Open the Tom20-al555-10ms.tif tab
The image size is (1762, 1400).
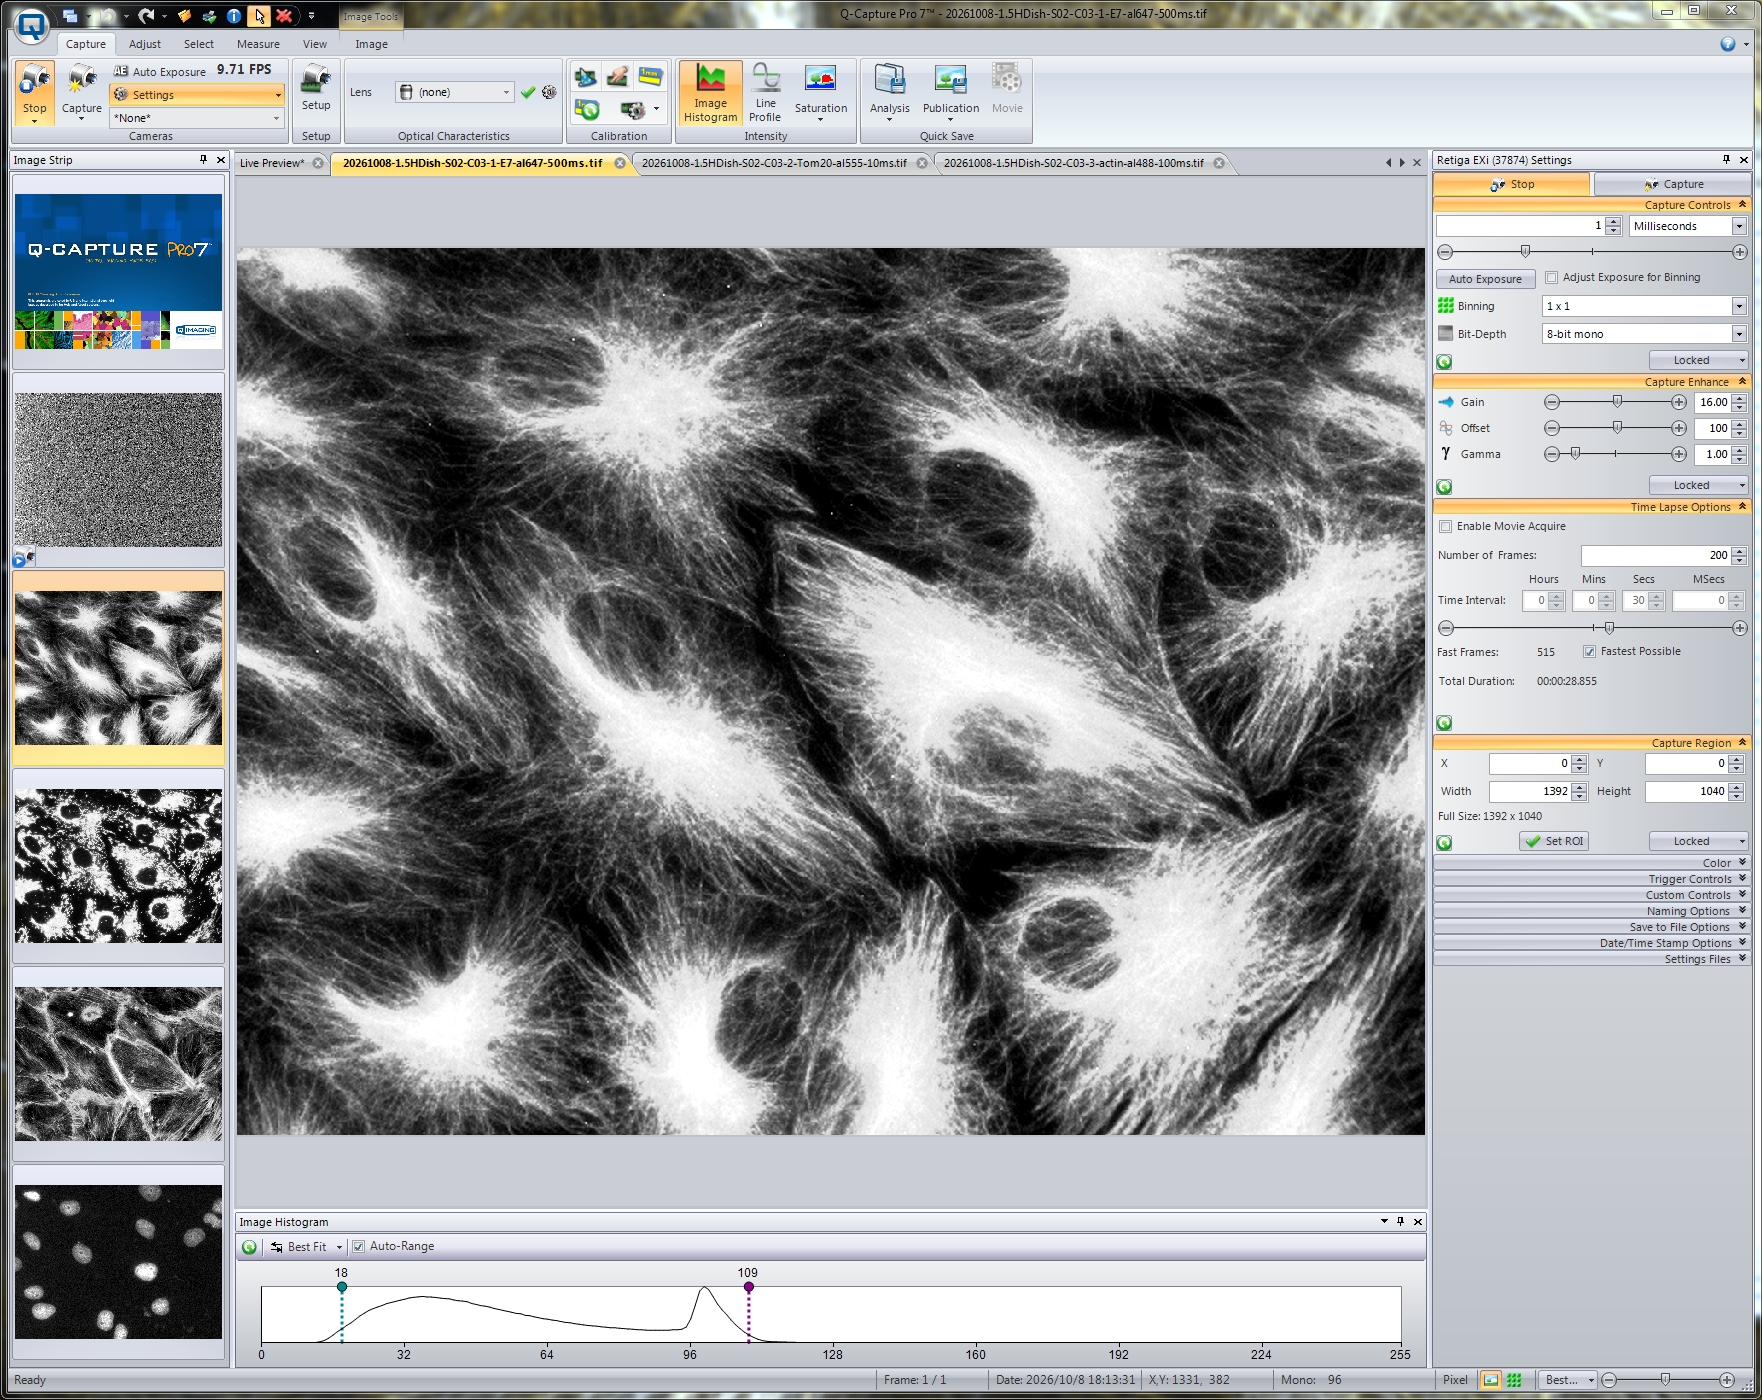774,163
